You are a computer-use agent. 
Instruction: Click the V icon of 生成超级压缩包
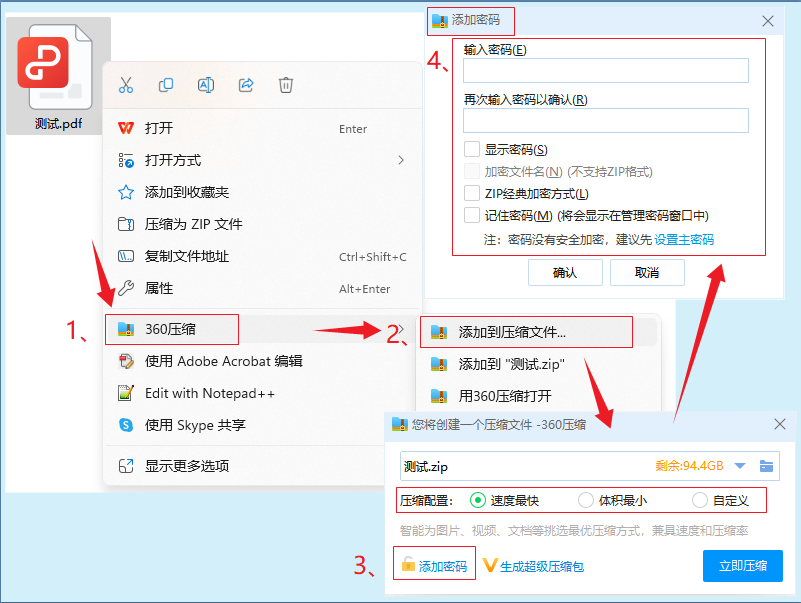pos(490,565)
